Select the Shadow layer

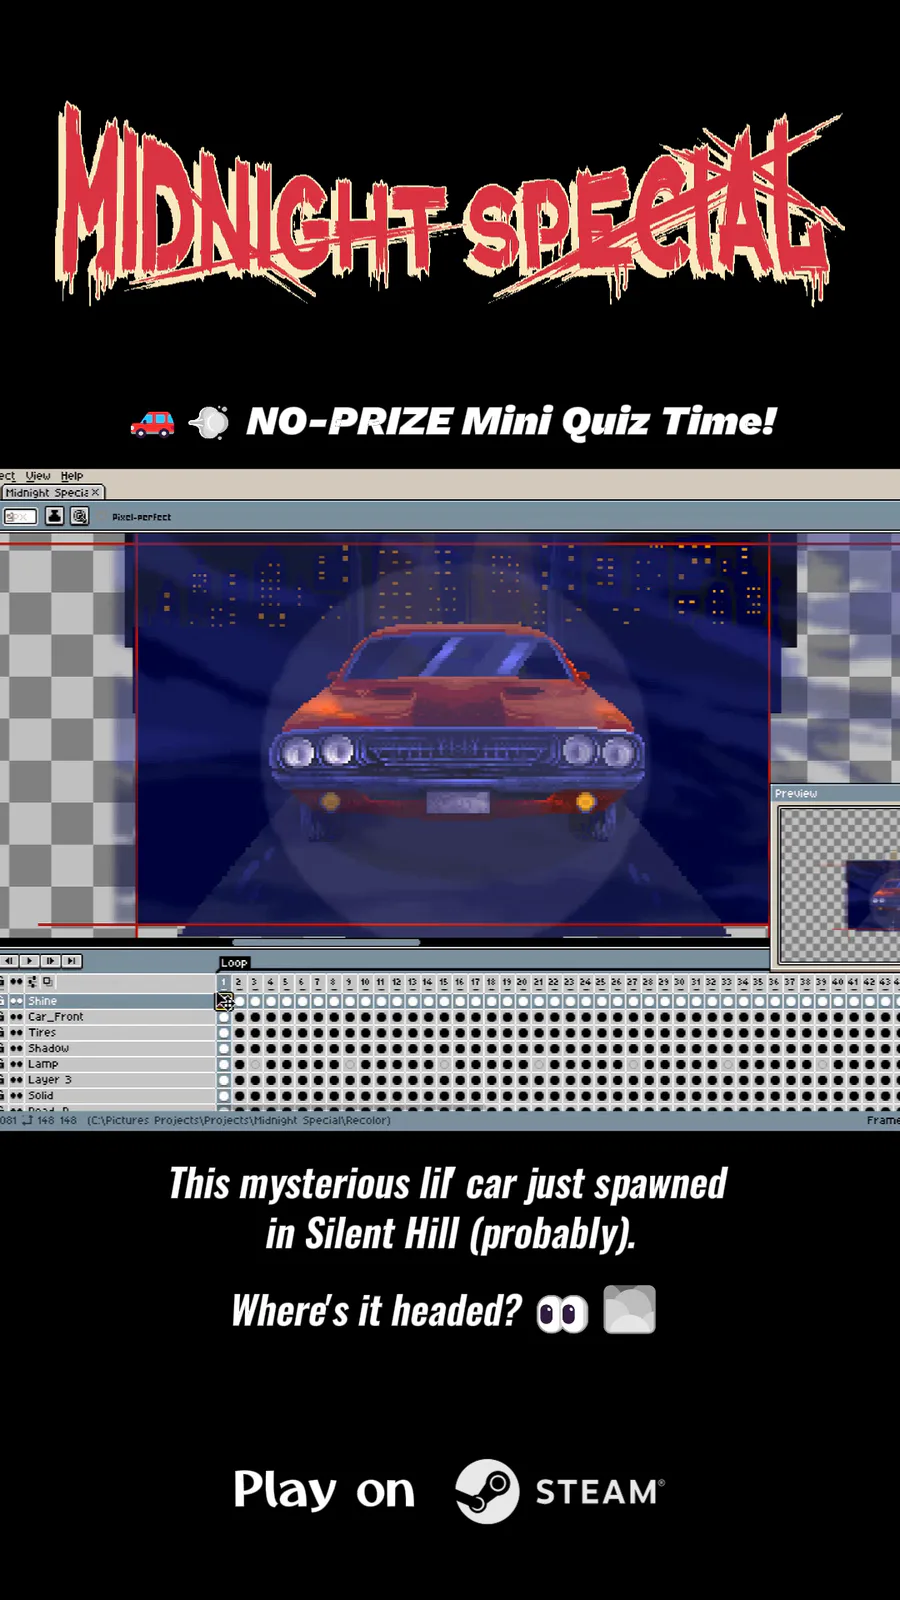point(120,1048)
